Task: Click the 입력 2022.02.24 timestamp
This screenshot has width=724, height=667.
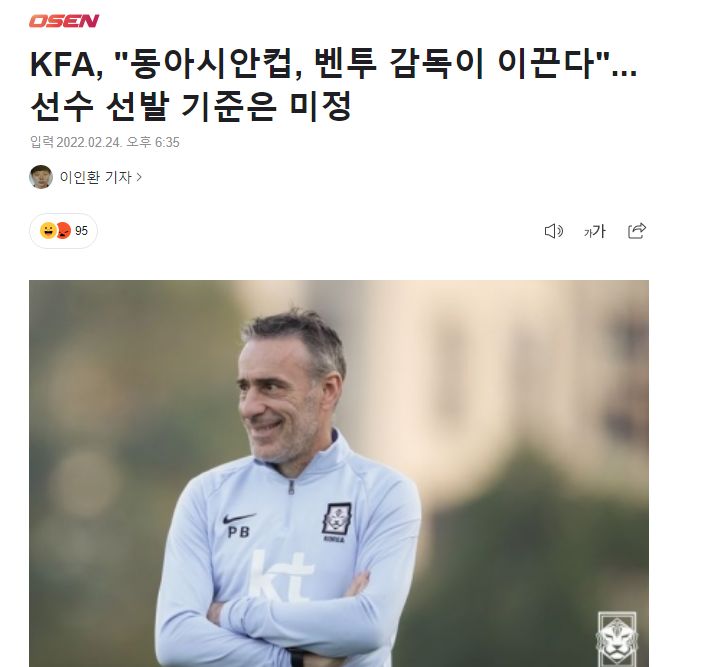Action: coord(105,142)
